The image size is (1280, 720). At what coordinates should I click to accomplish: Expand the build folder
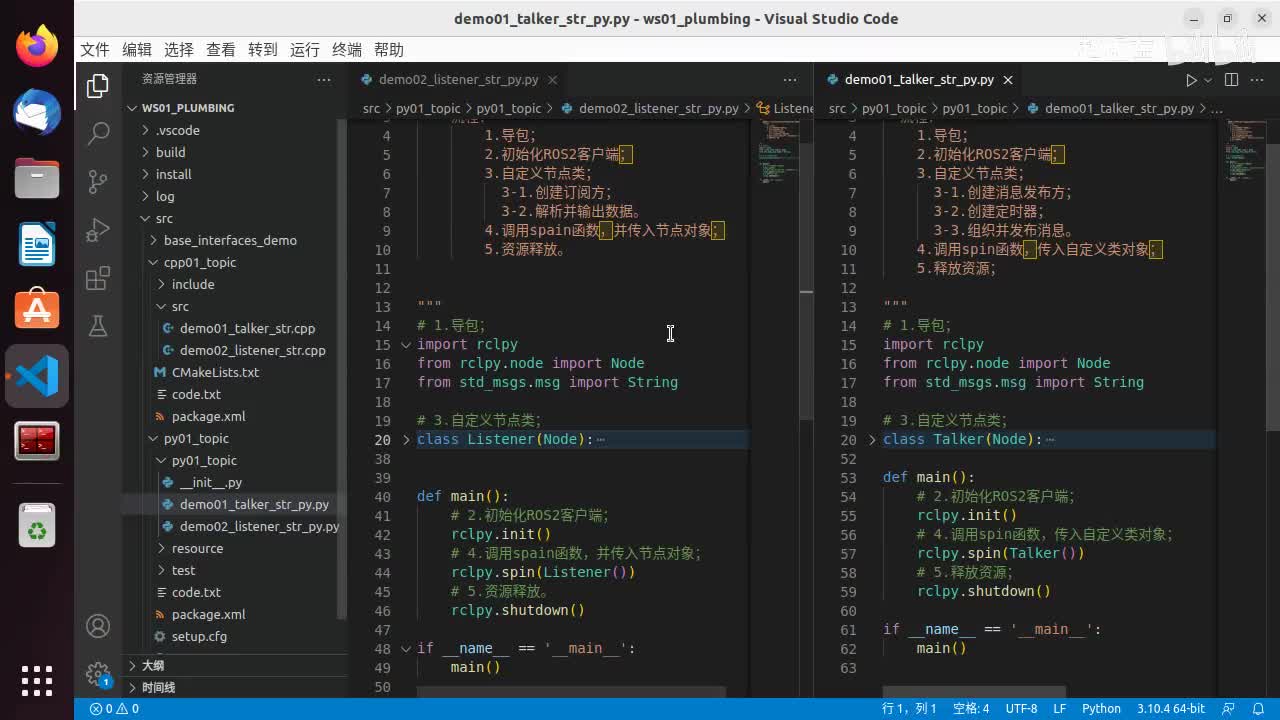point(170,152)
